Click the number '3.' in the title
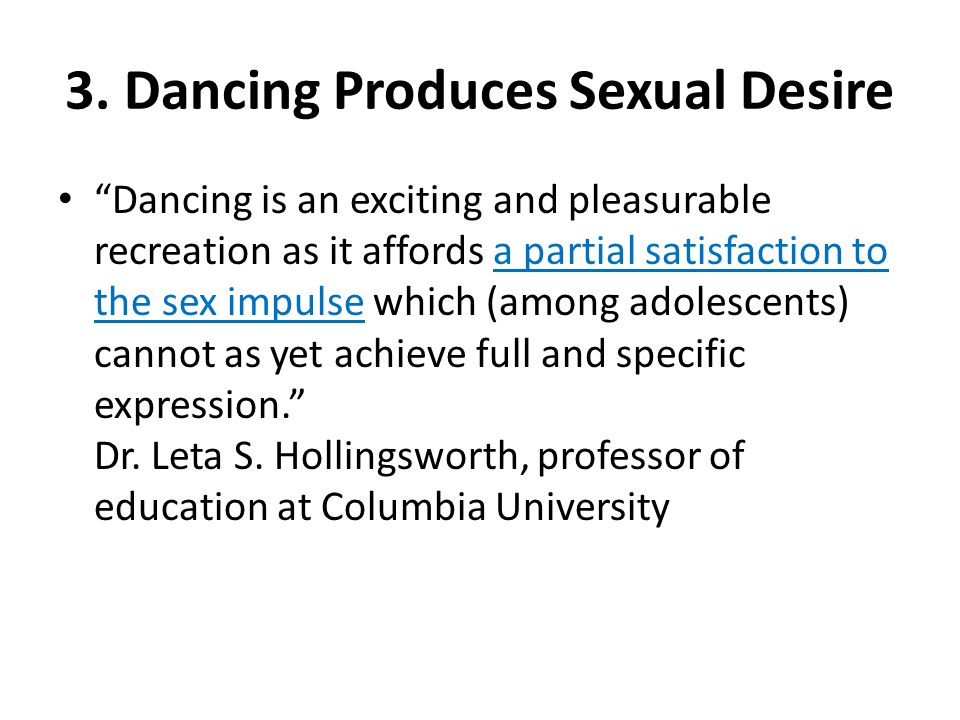Image resolution: width=960 pixels, height=720 pixels. [88, 91]
